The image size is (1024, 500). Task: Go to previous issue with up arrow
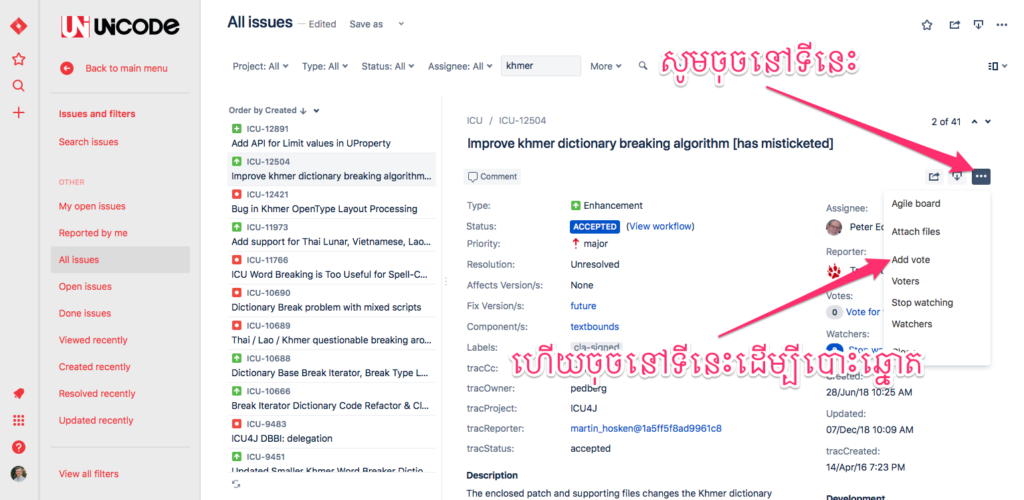(975, 121)
